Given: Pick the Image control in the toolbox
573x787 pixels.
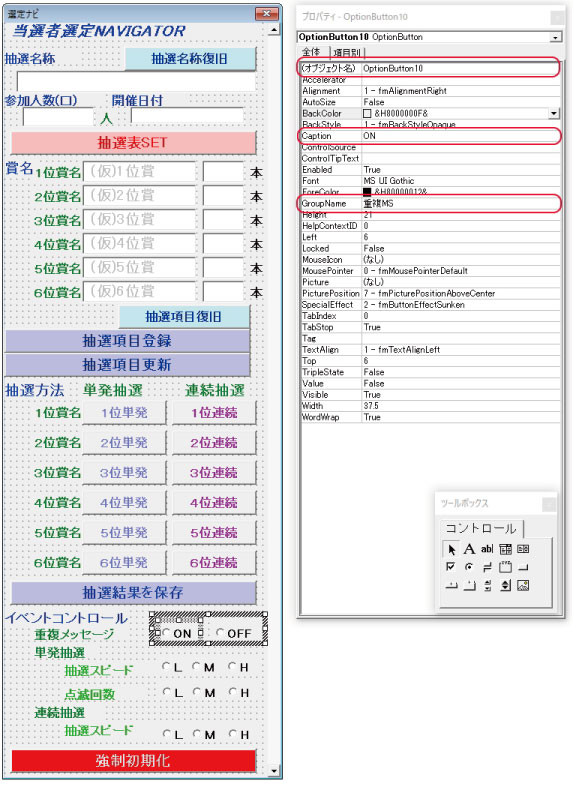Looking at the screenshot, I should pyautogui.click(x=523, y=585).
